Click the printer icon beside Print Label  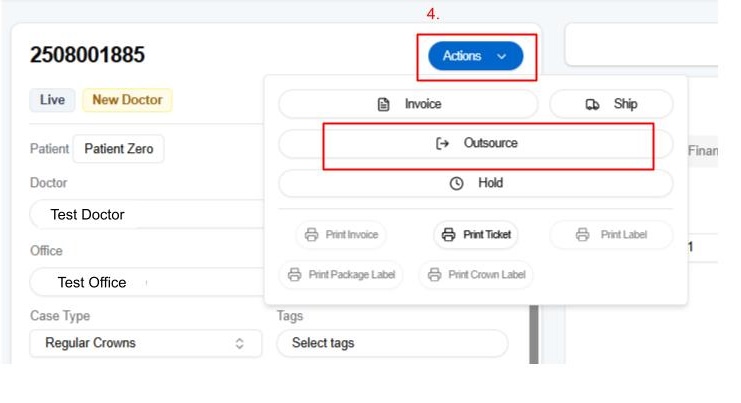click(x=583, y=234)
